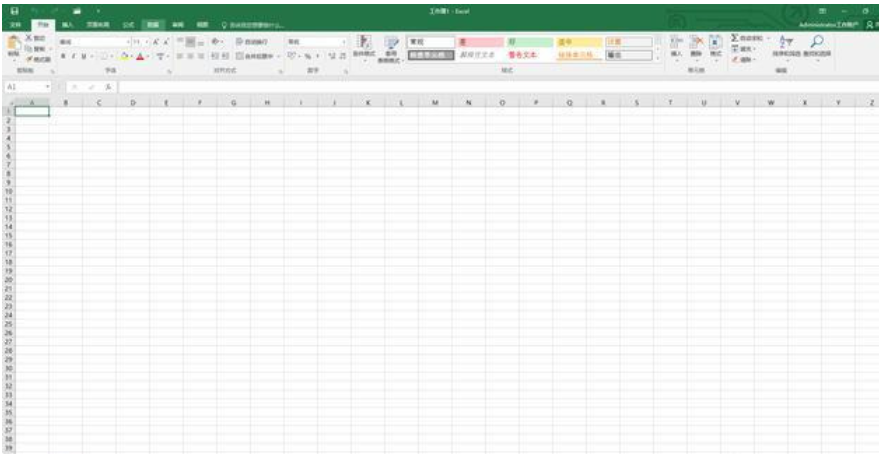
Task: Copy the current selection
Action: 36,49
